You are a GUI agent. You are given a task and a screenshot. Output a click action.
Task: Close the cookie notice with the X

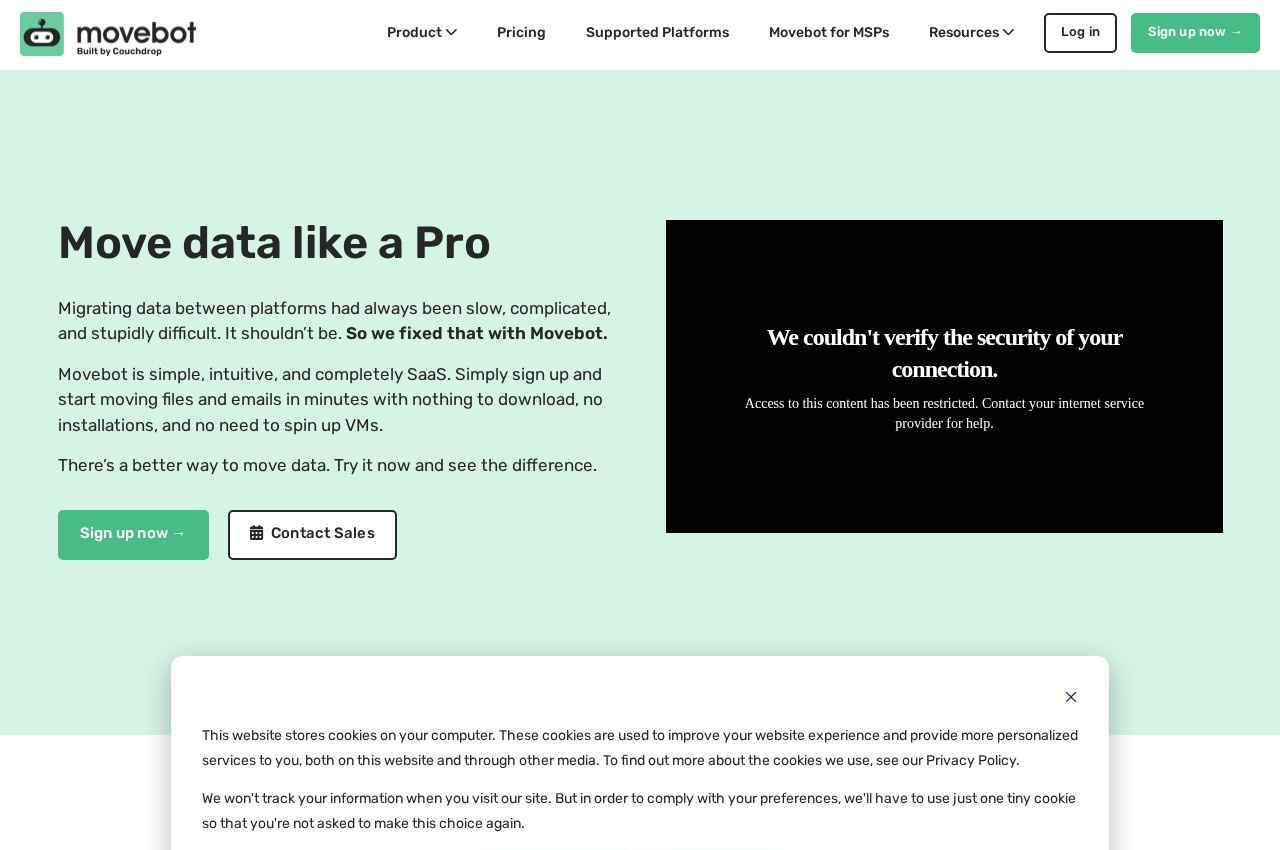click(1071, 697)
